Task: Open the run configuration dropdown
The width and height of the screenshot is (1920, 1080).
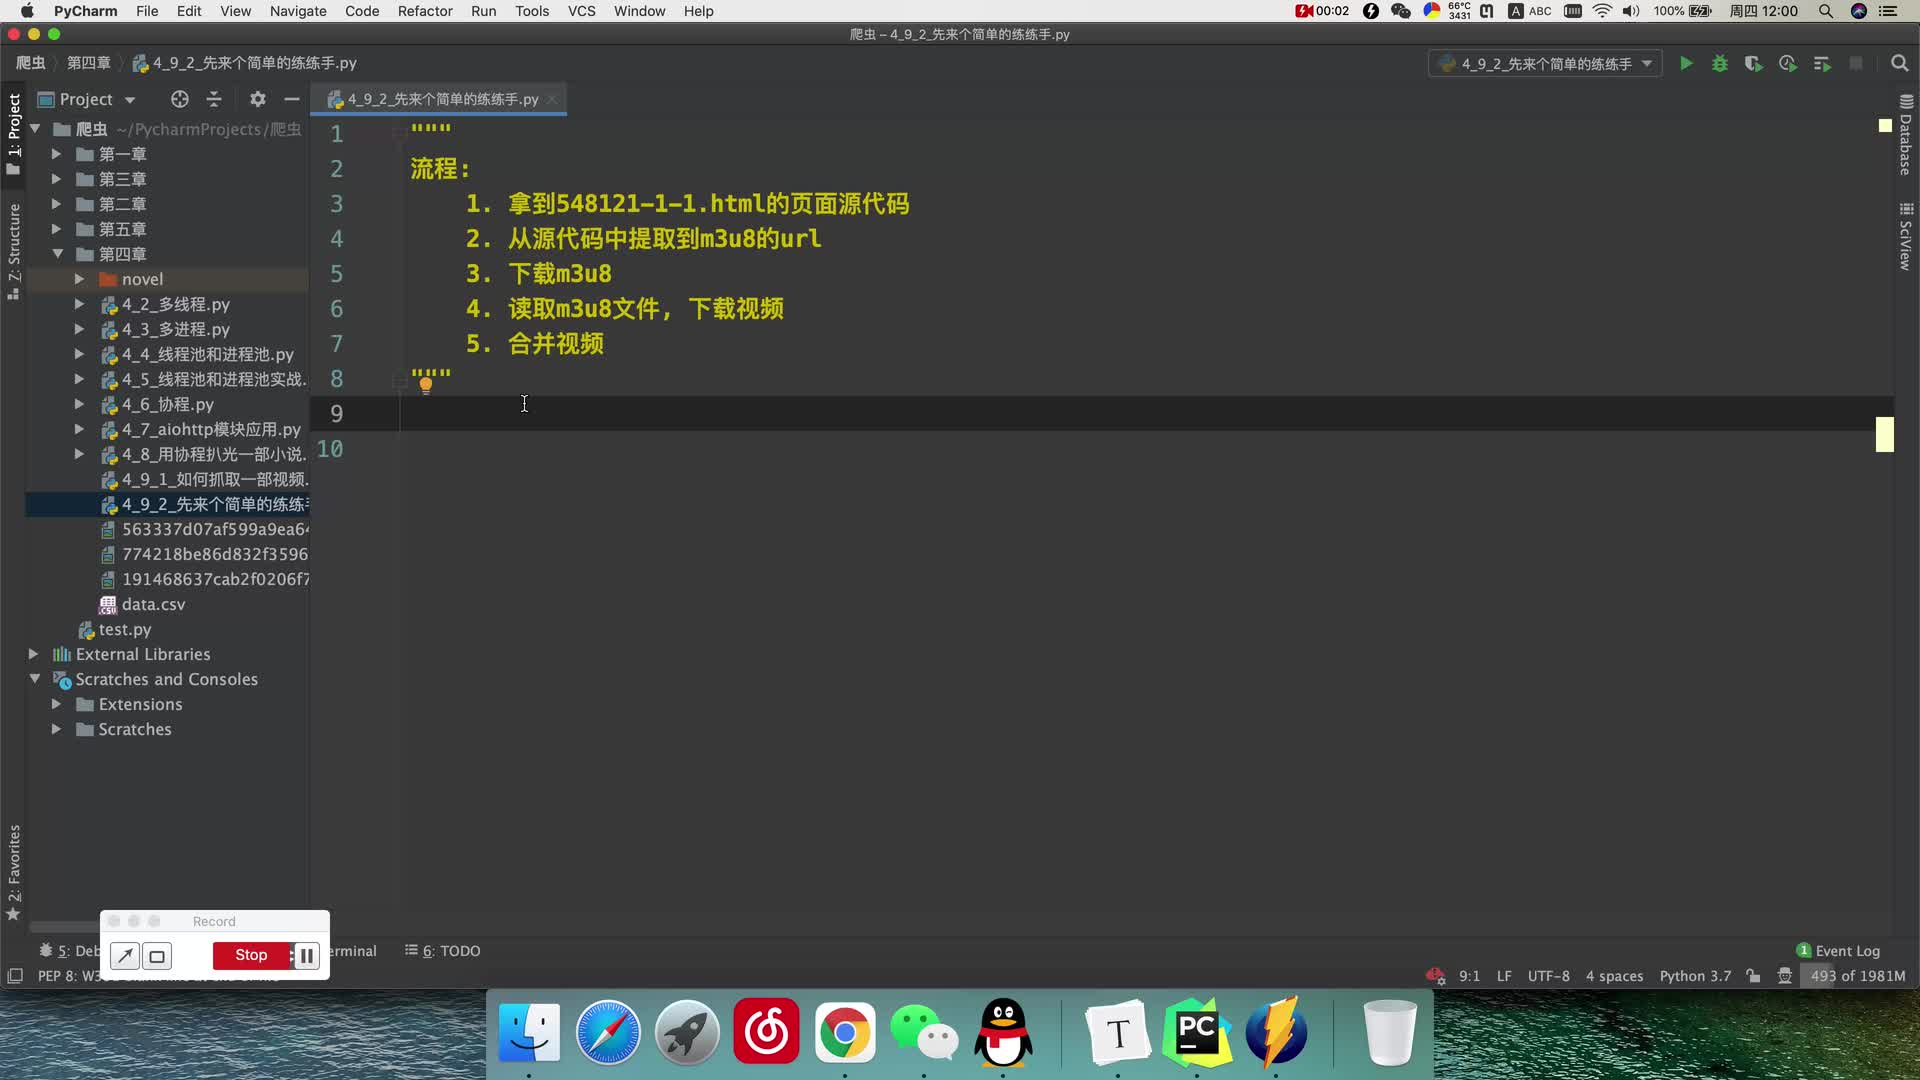Action: click(x=1545, y=64)
